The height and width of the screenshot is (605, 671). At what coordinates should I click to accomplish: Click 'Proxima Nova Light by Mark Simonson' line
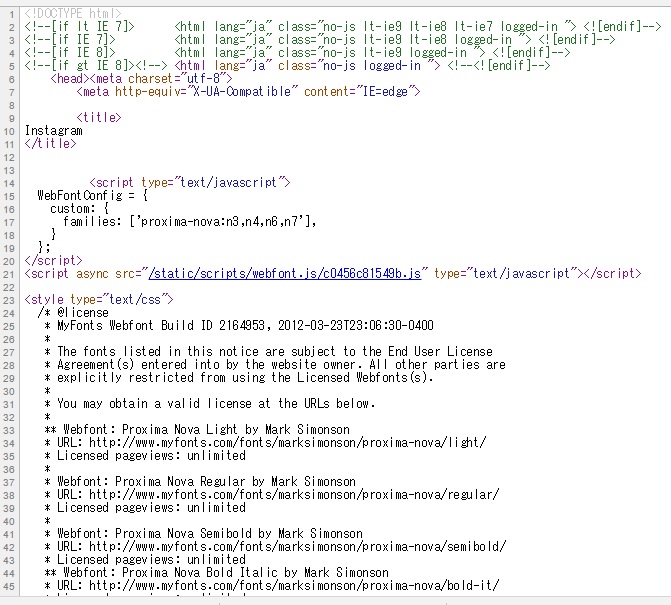click(x=197, y=430)
